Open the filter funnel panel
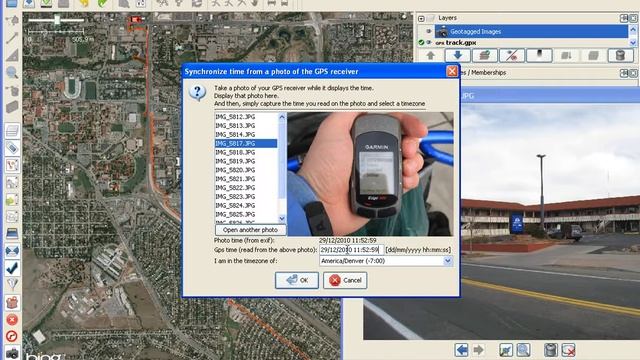Screen dimensions: 640x360 point(12,284)
